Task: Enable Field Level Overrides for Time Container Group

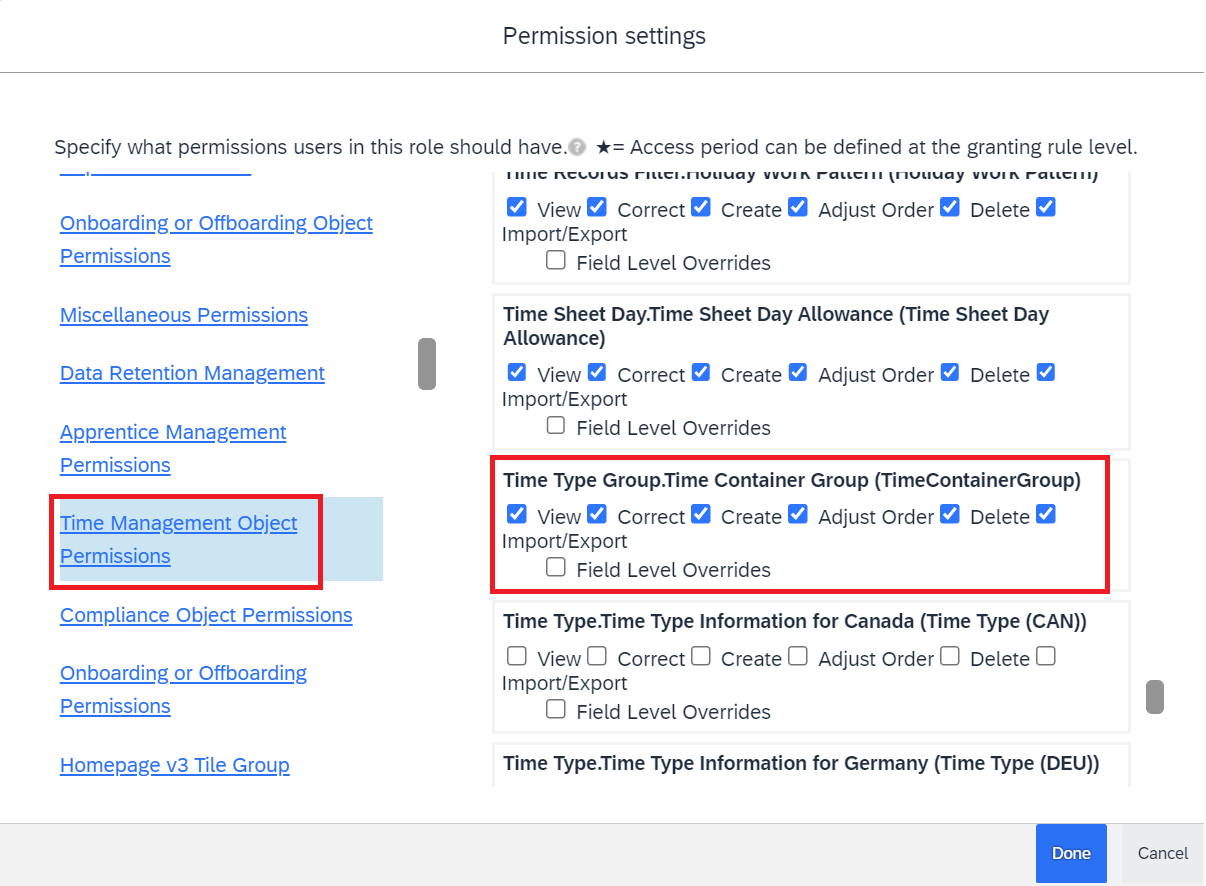Action: click(556, 567)
